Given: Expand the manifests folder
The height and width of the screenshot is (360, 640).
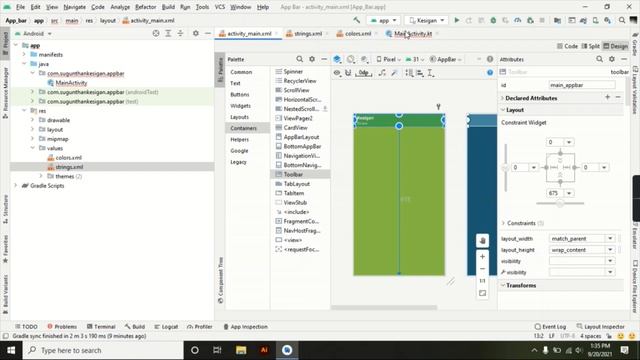Looking at the screenshot, I should pyautogui.click(x=24, y=54).
